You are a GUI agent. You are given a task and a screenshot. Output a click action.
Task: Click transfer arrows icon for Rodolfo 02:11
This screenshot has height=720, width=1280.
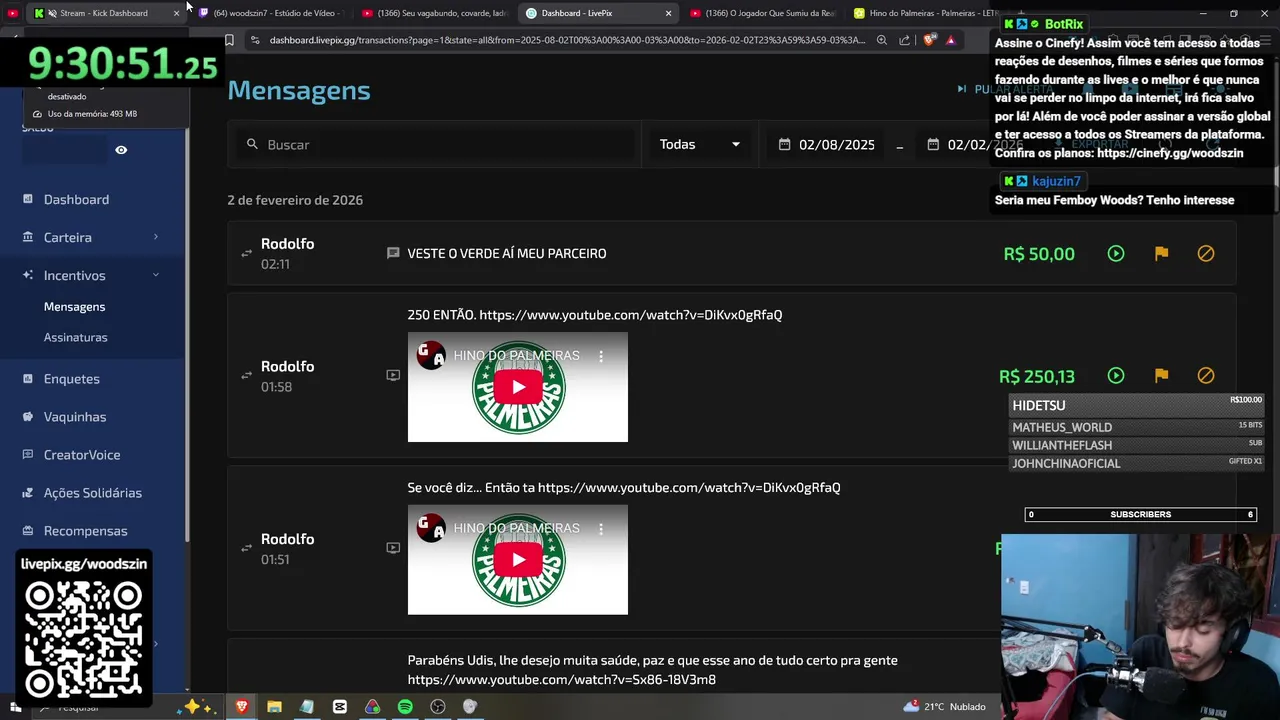pyautogui.click(x=246, y=254)
